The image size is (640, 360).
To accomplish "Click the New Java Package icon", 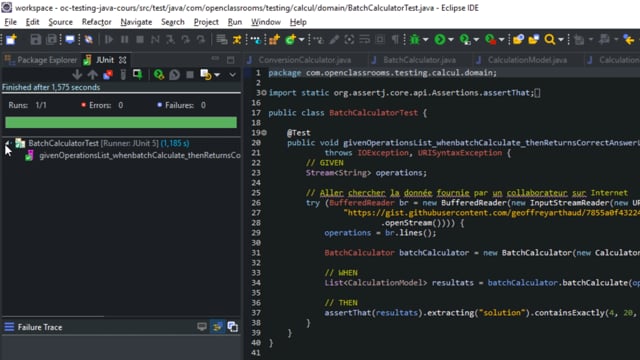I will click(x=274, y=40).
